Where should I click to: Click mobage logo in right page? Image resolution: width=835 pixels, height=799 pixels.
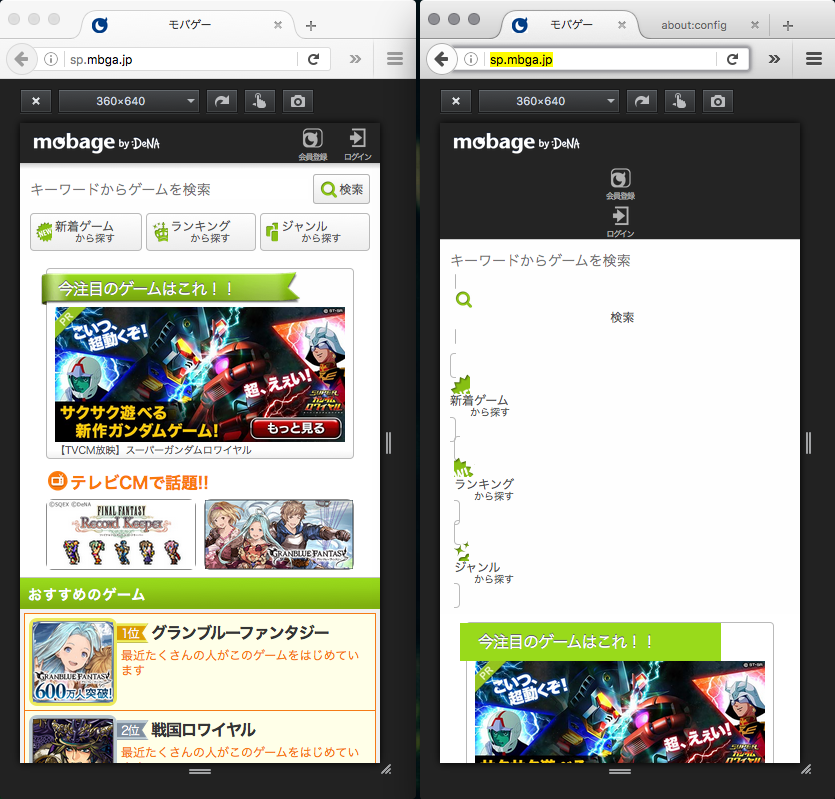coord(516,143)
